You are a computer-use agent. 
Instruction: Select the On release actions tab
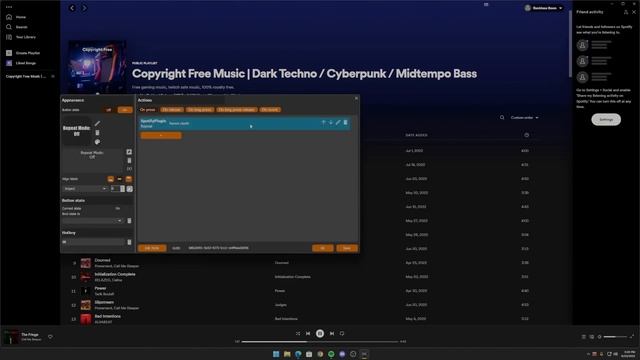pyautogui.click(x=172, y=110)
